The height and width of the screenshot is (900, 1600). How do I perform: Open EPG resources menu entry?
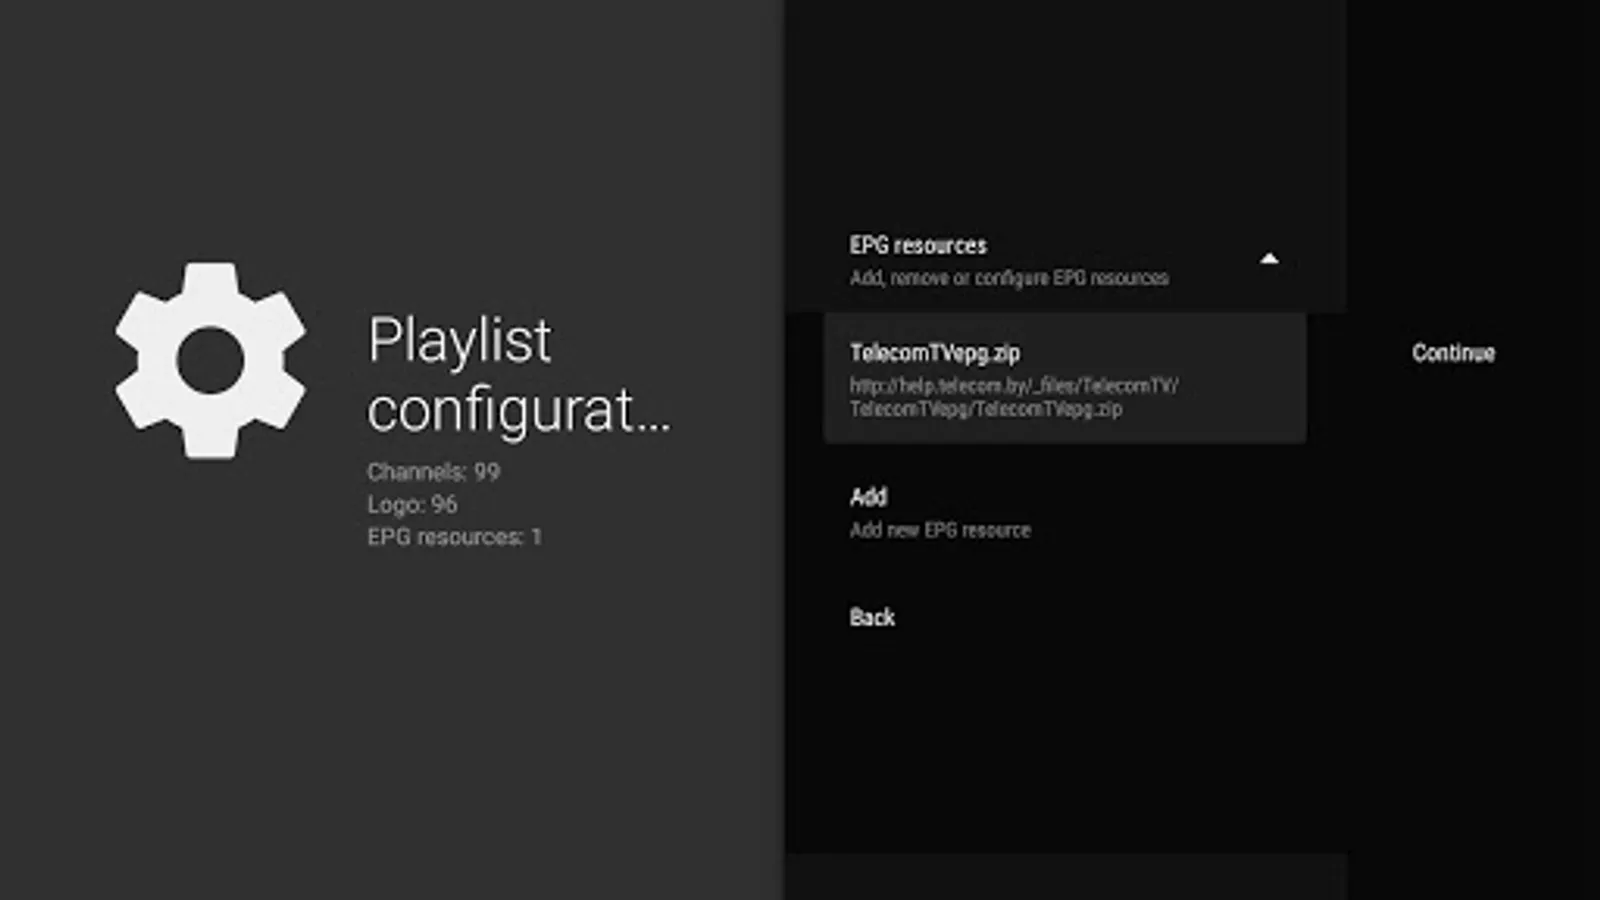1065,260
